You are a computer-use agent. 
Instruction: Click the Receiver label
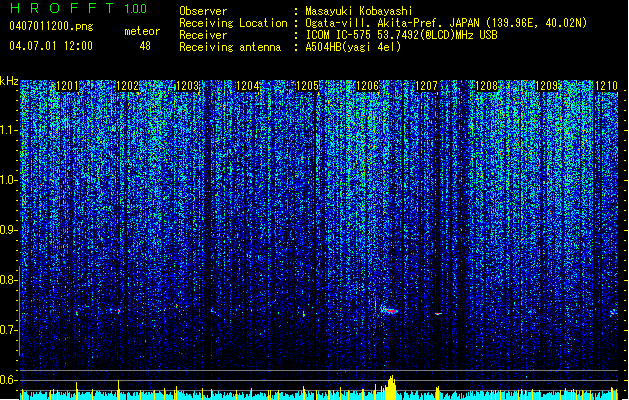[203, 35]
